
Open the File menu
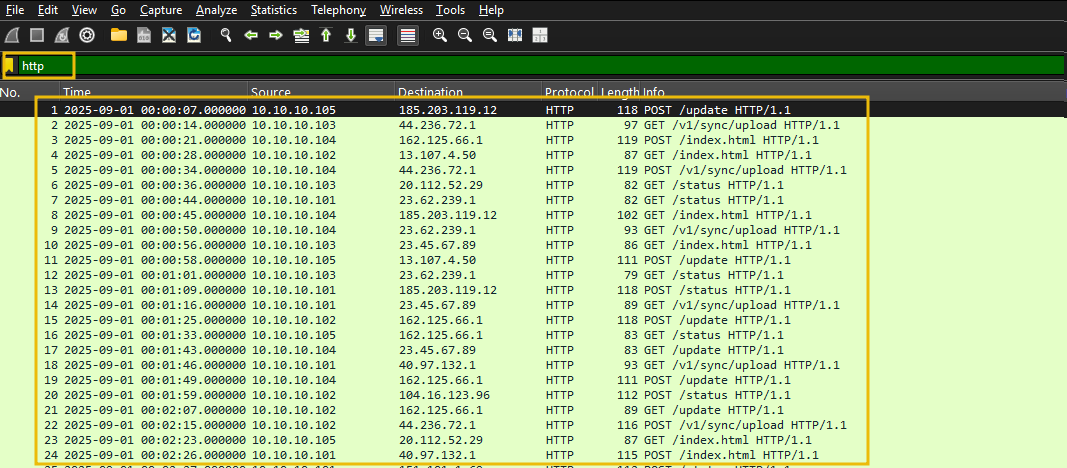[15, 10]
